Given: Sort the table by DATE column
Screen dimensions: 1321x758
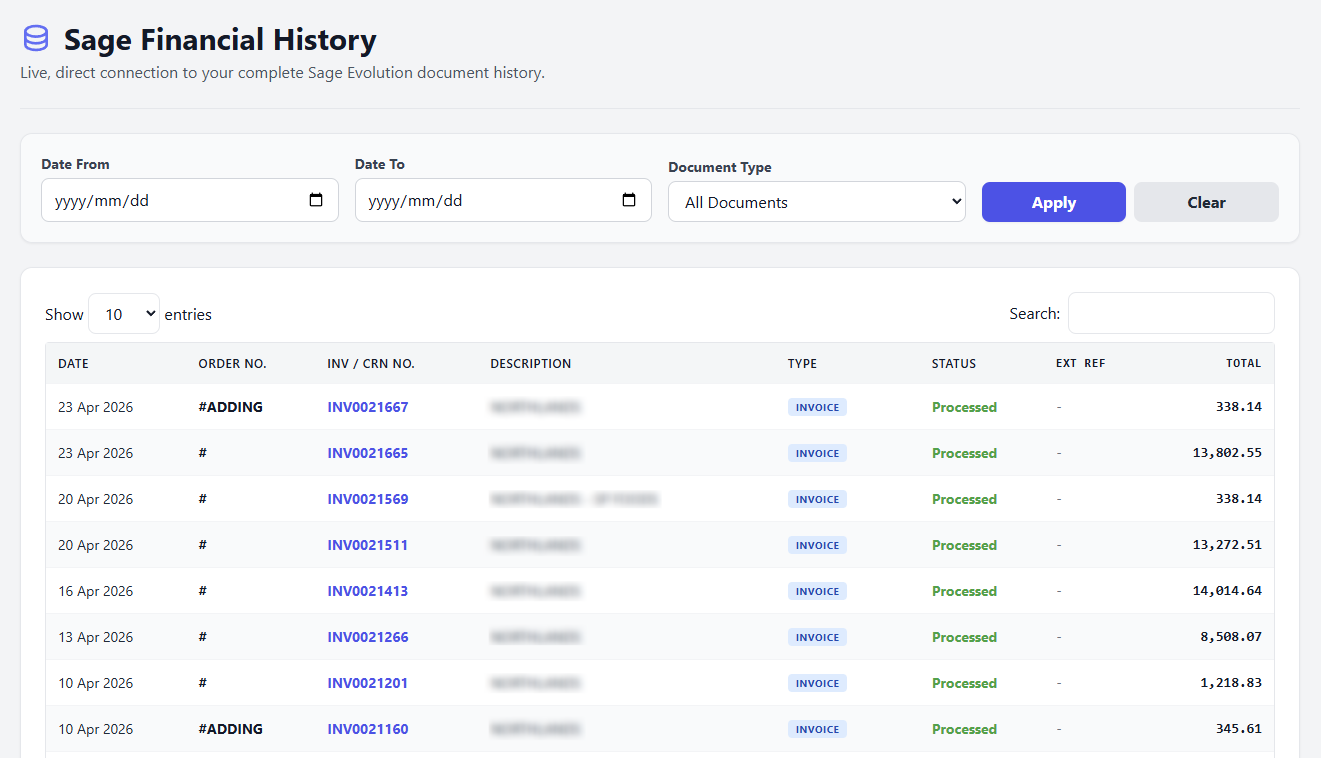Looking at the screenshot, I should click(x=74, y=364).
